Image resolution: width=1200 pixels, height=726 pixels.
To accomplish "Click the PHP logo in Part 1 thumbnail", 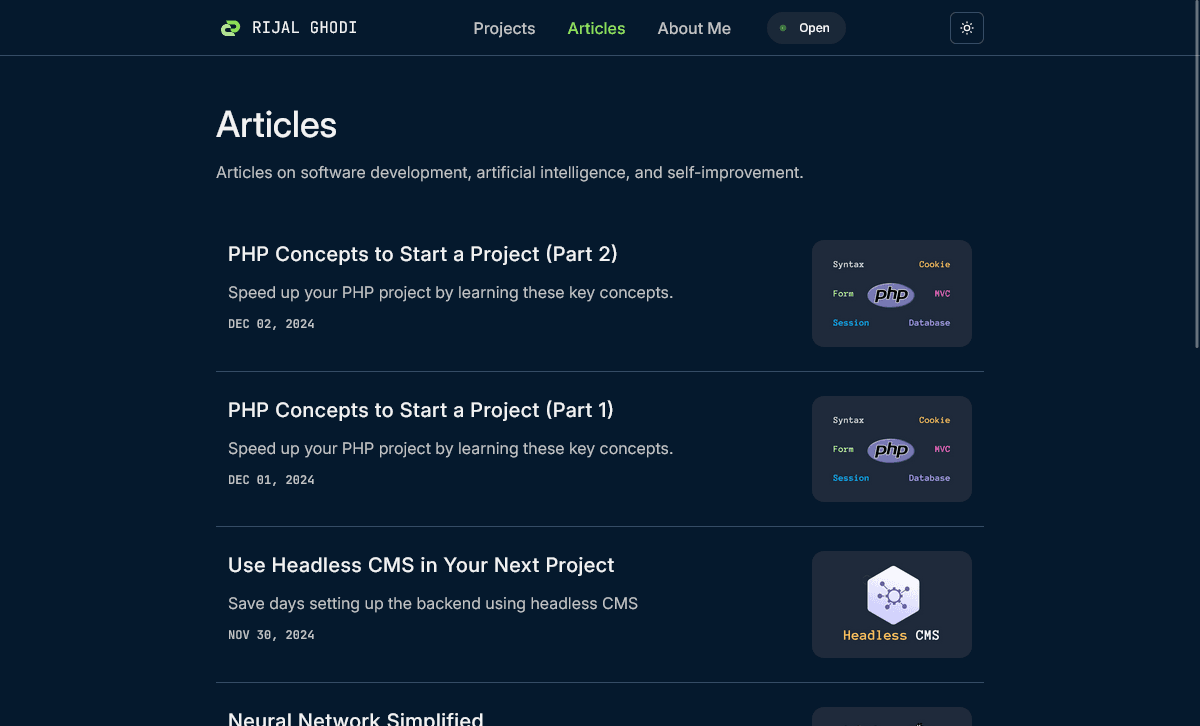I will pos(890,450).
